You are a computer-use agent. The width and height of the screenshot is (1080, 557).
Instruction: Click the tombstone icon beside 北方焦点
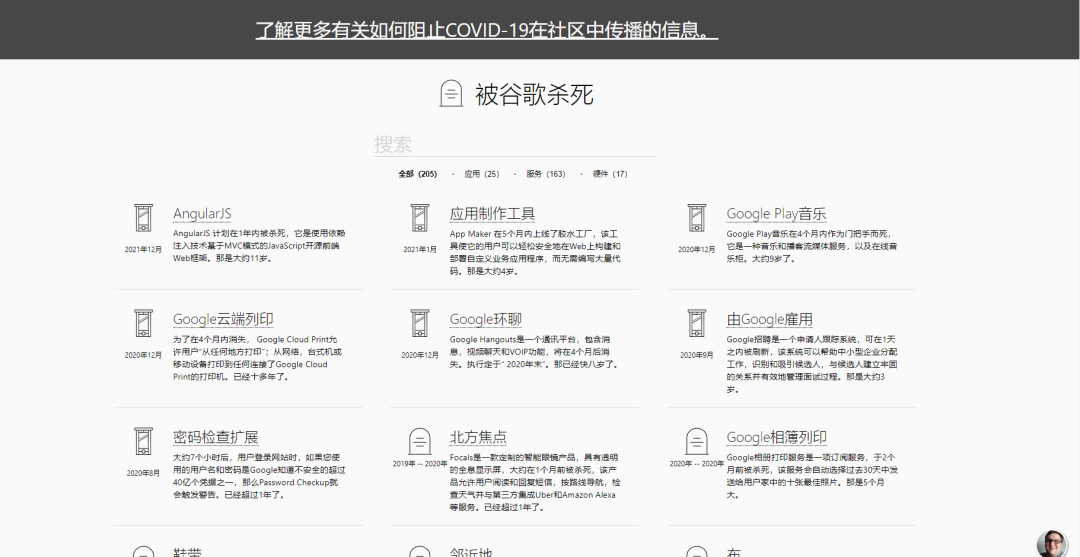coord(420,441)
